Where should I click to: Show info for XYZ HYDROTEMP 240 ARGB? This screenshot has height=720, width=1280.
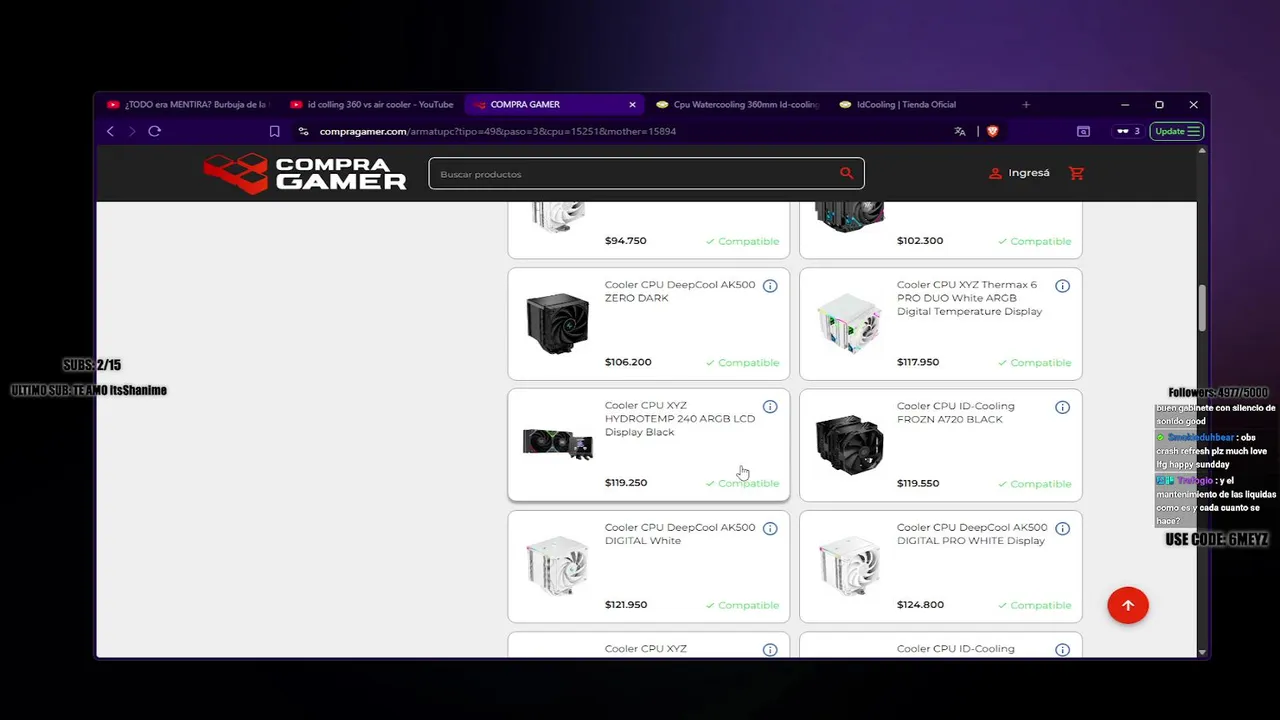tap(770, 407)
